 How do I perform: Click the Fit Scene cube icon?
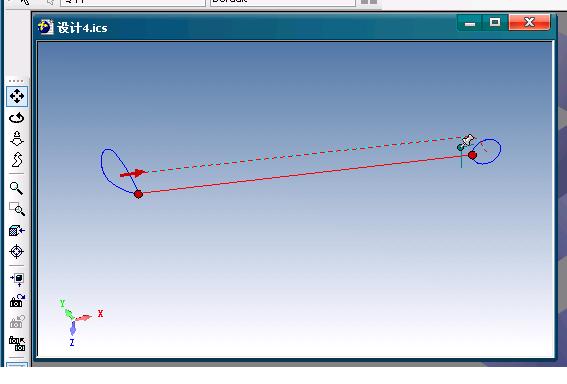(17, 230)
